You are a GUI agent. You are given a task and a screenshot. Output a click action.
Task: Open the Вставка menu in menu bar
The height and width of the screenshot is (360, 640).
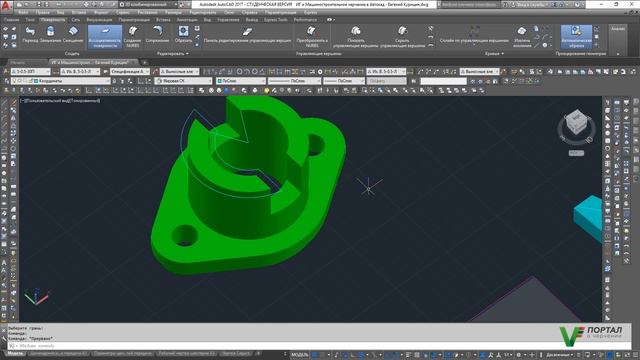tap(79, 12)
